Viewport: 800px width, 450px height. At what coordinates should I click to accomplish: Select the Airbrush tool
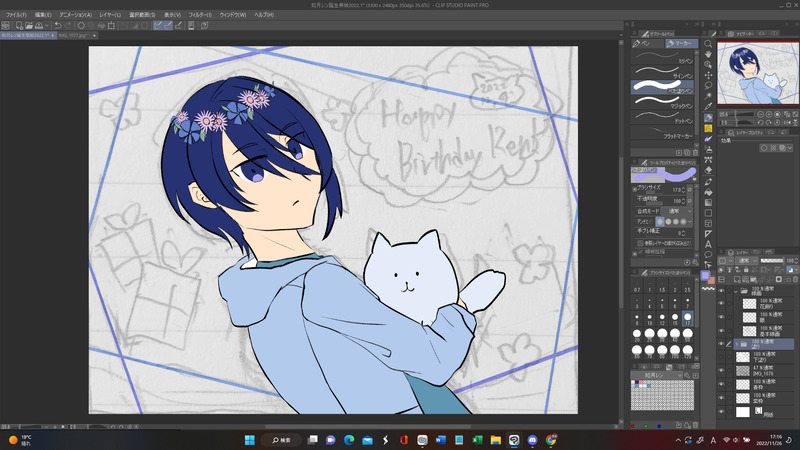(x=708, y=149)
